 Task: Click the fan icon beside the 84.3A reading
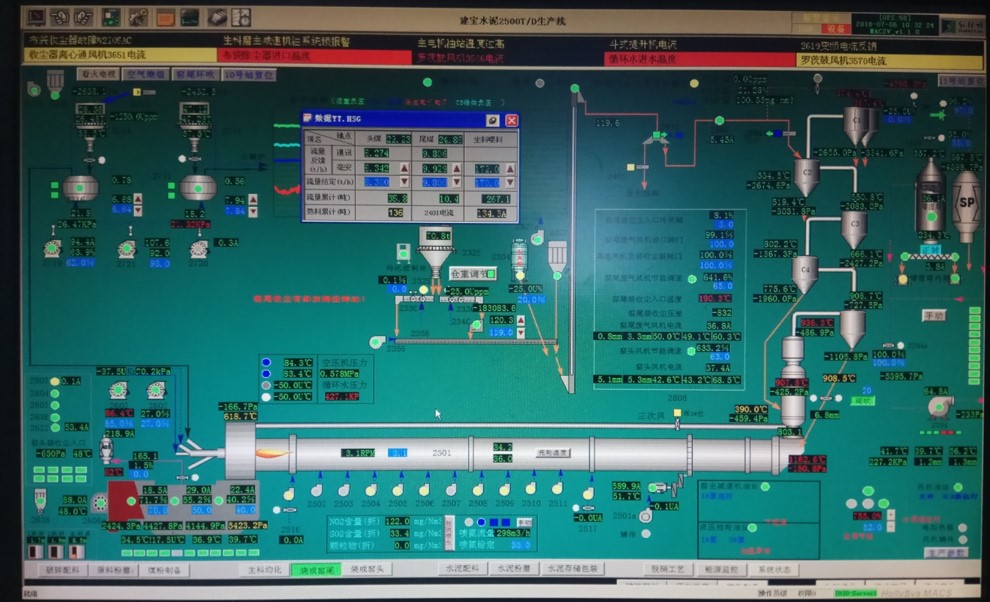938,406
